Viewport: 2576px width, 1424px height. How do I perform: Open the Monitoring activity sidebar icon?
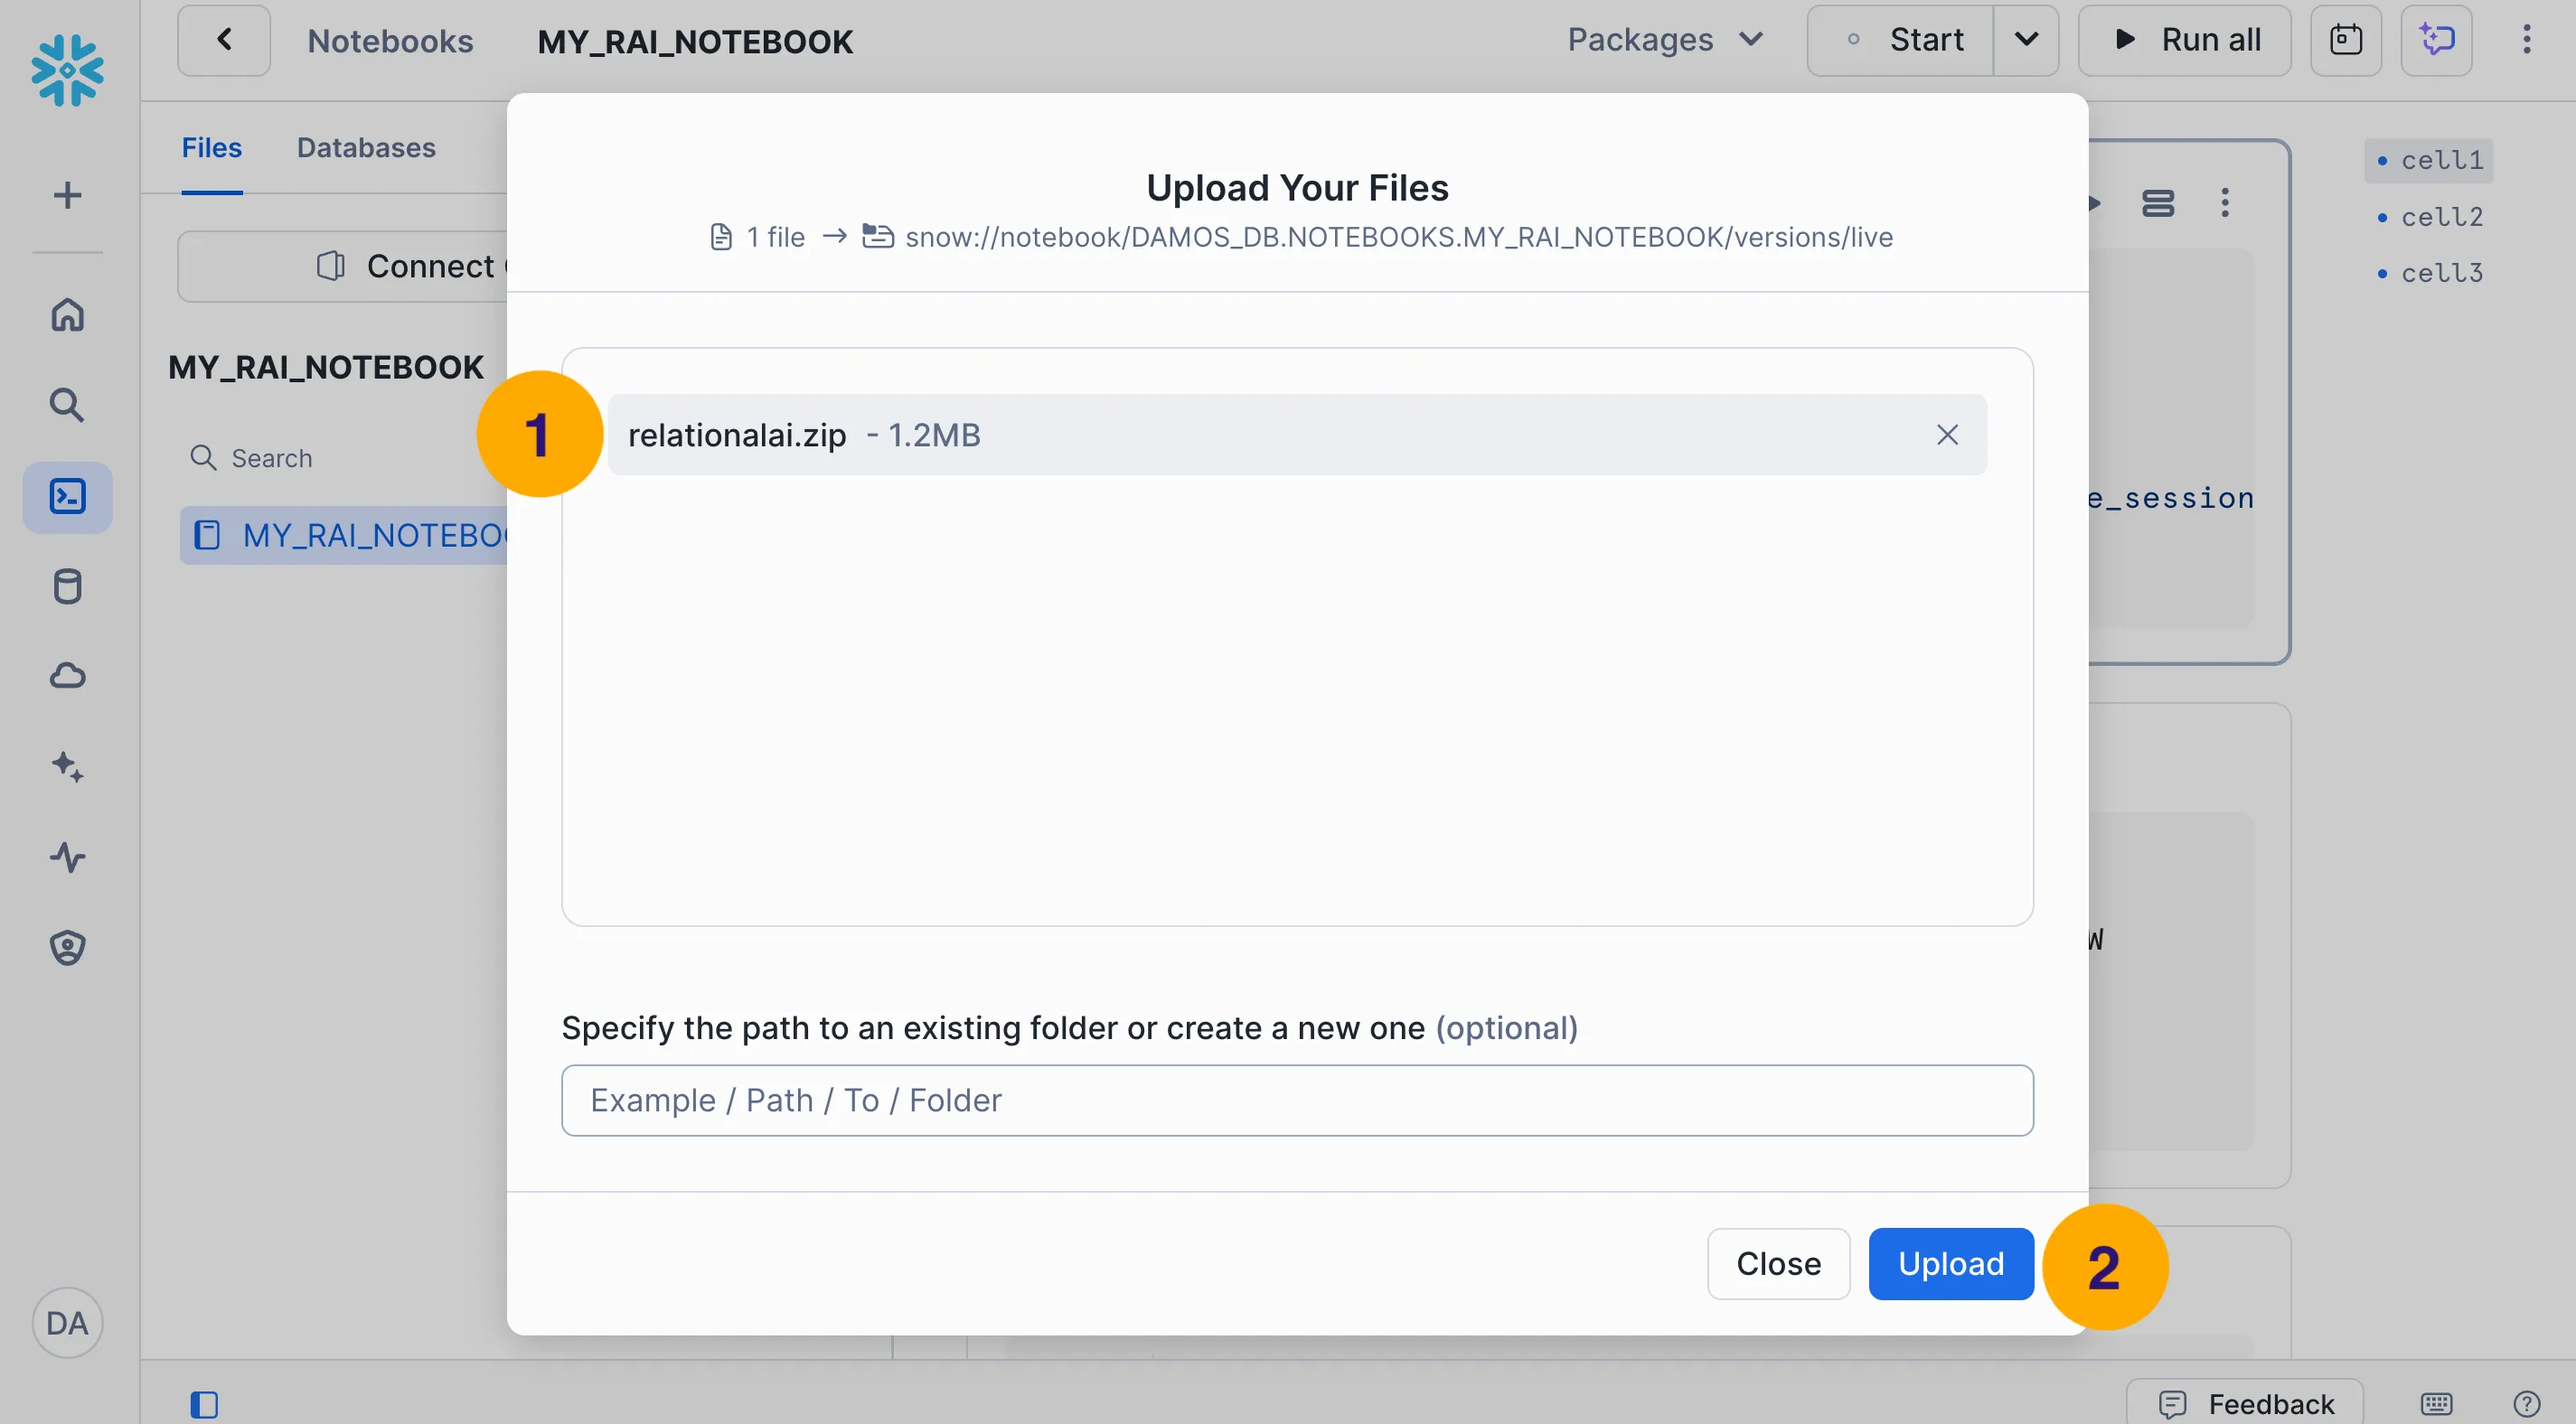(67, 857)
